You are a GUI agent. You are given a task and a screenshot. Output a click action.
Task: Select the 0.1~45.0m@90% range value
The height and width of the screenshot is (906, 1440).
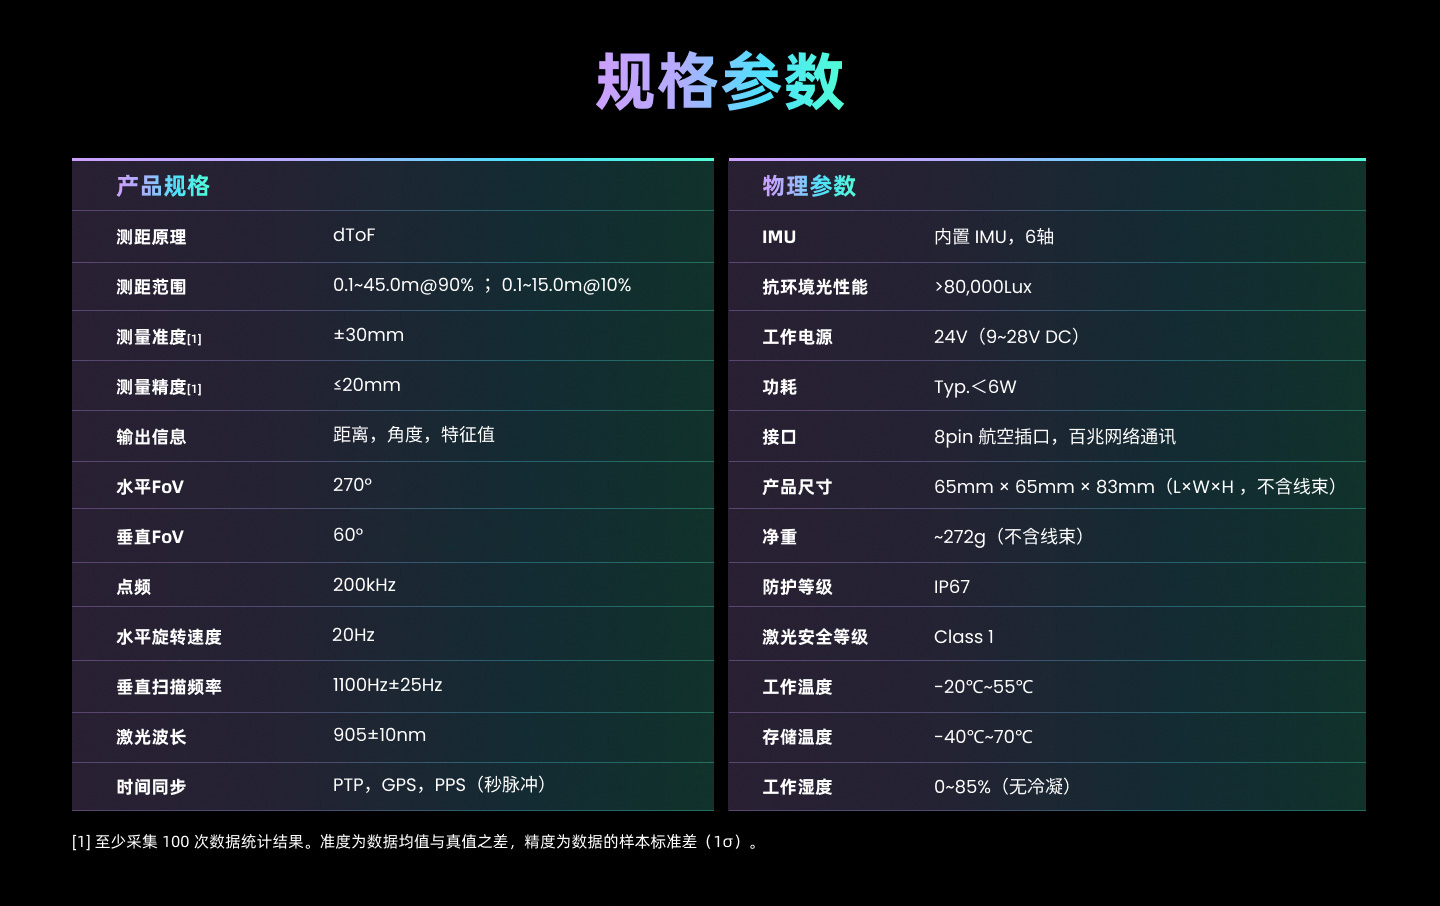tap(403, 285)
